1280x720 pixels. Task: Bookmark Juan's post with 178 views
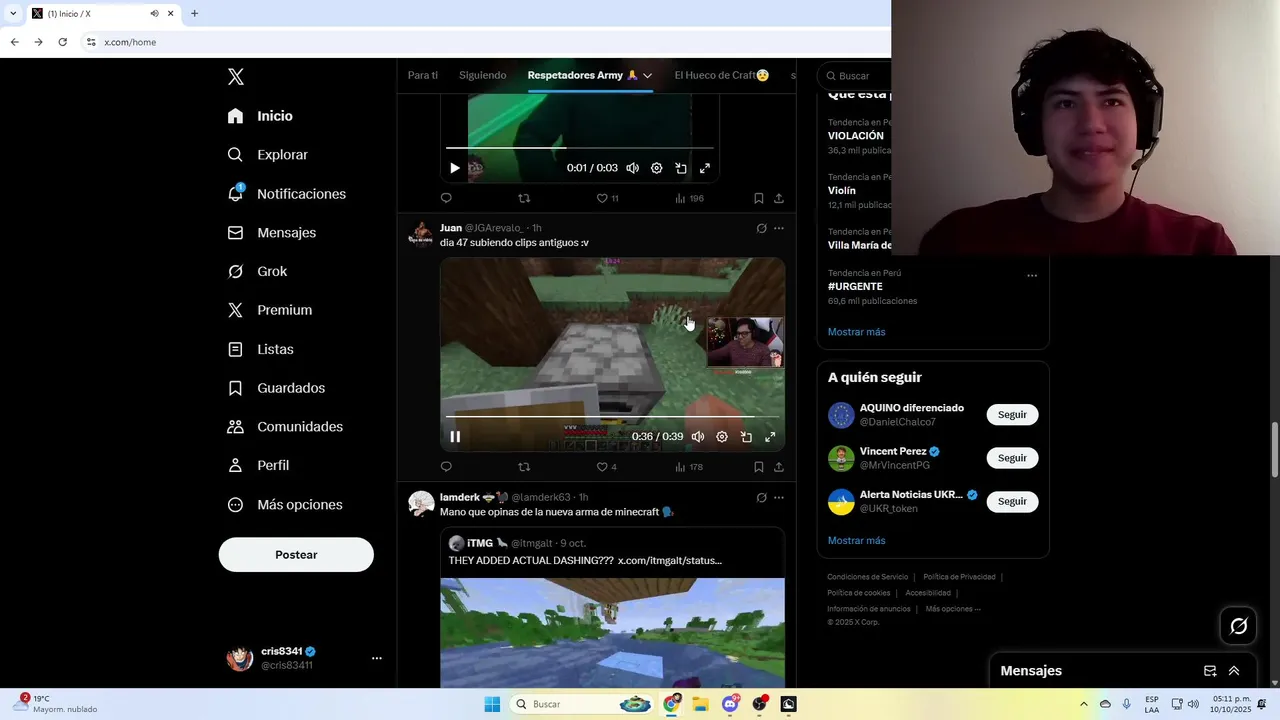click(x=759, y=467)
